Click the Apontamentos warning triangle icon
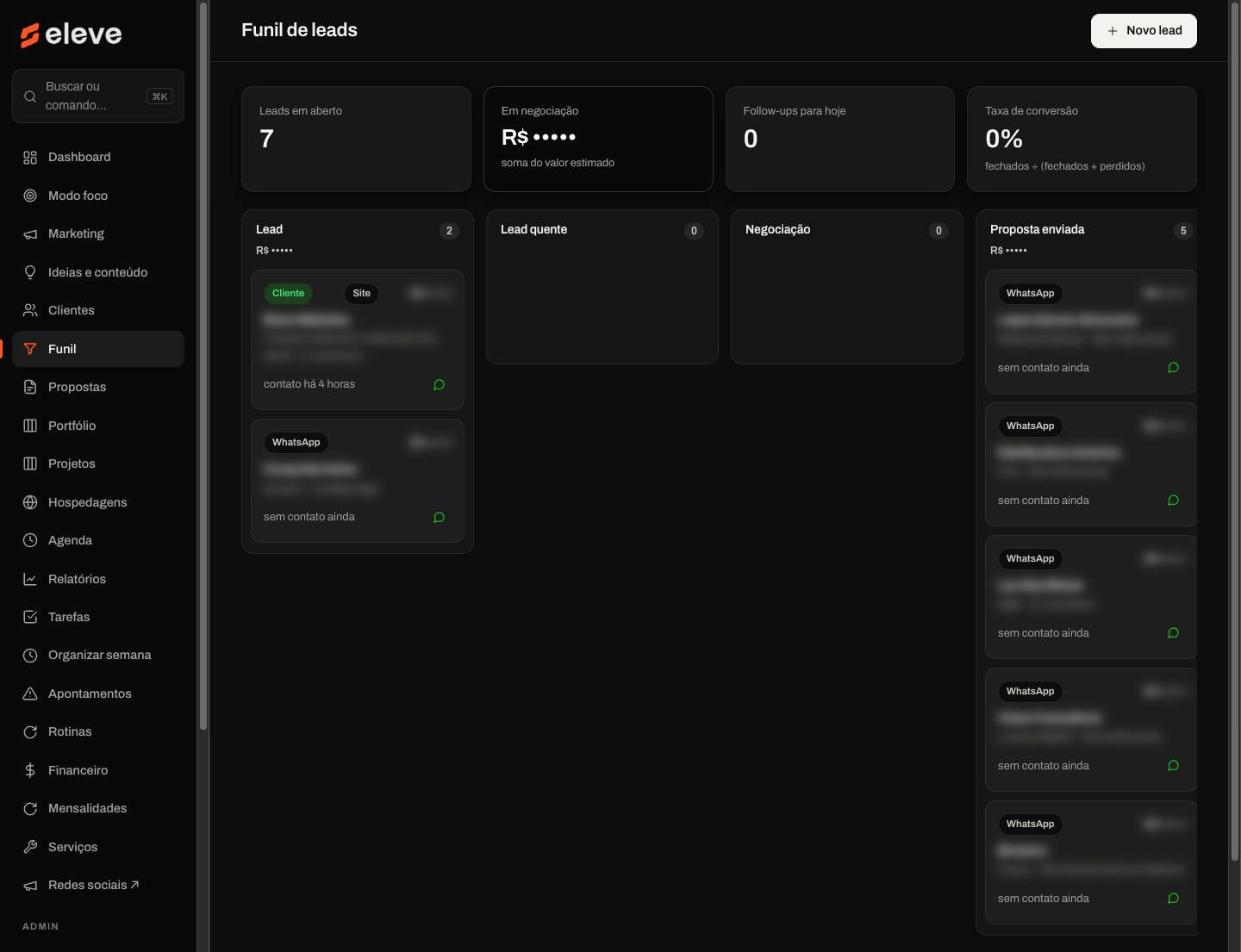 click(x=30, y=694)
